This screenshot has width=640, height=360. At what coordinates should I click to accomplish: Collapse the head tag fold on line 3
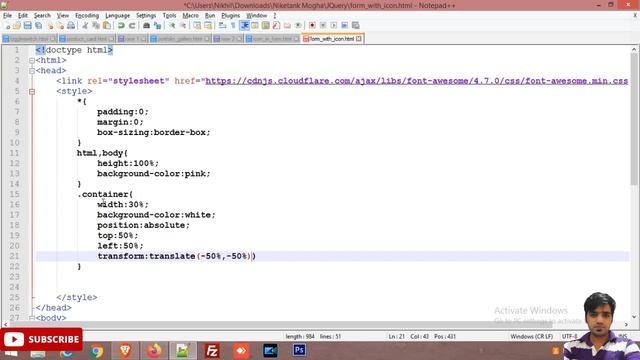tap(32, 71)
